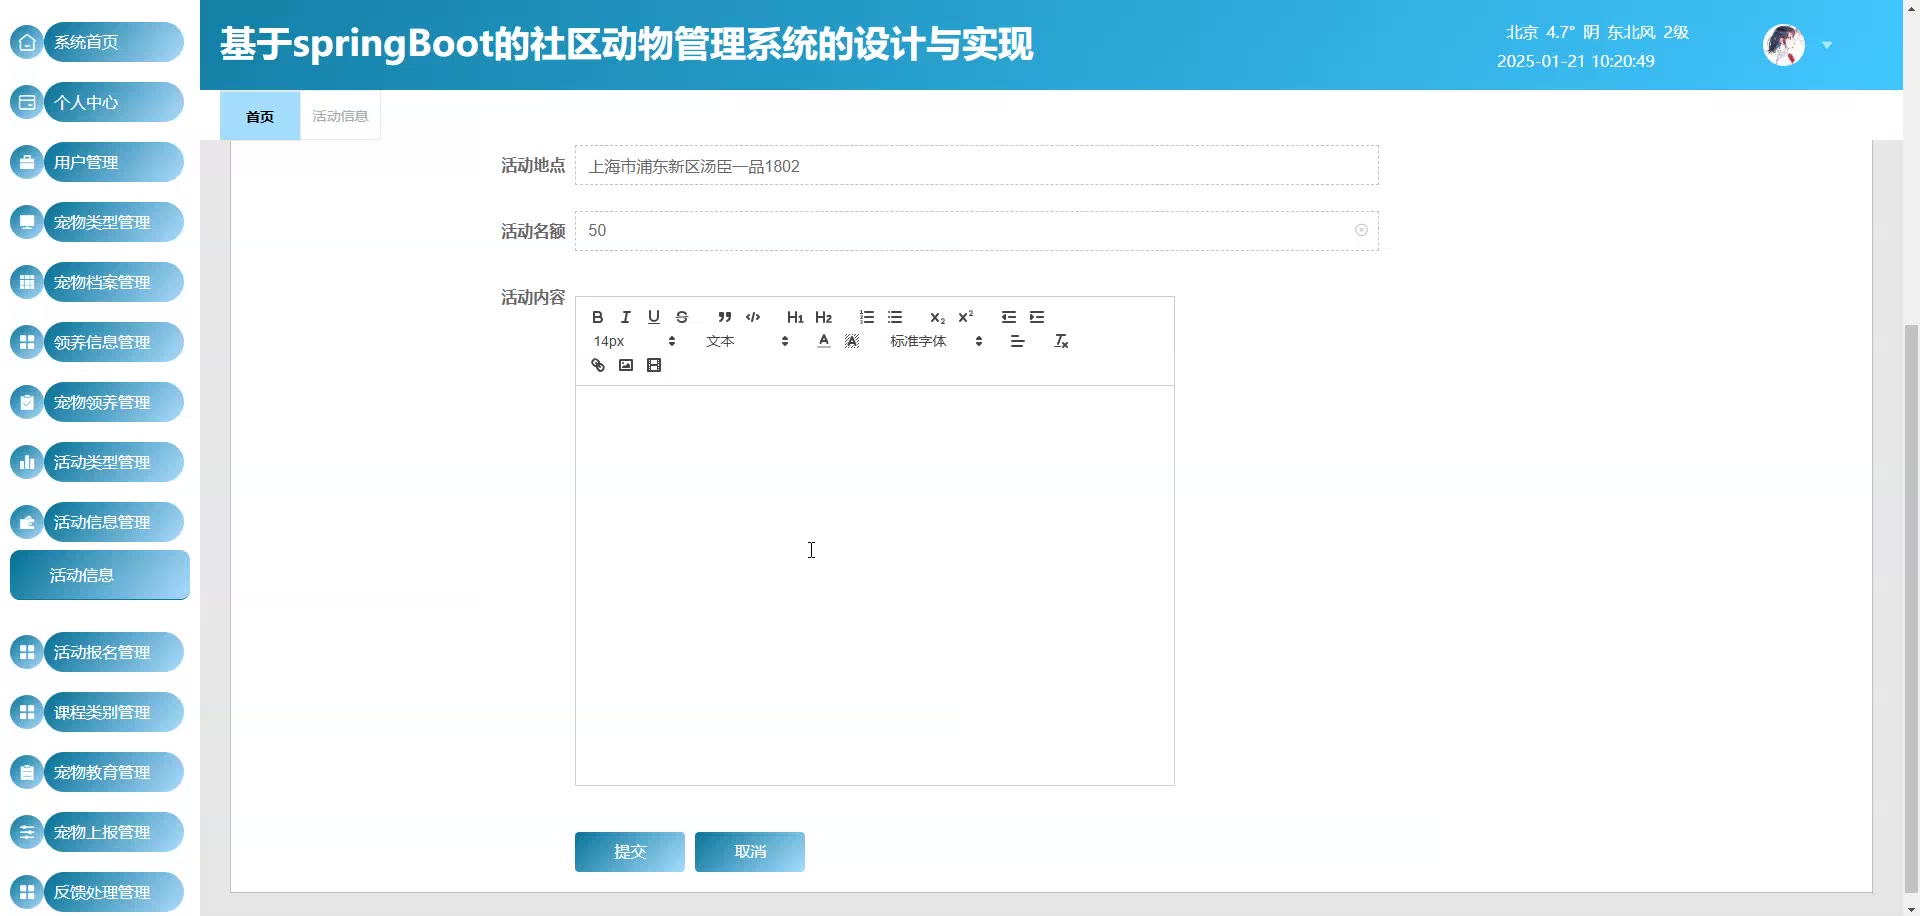Click the 活动名额 quota input field

pyautogui.click(x=977, y=231)
